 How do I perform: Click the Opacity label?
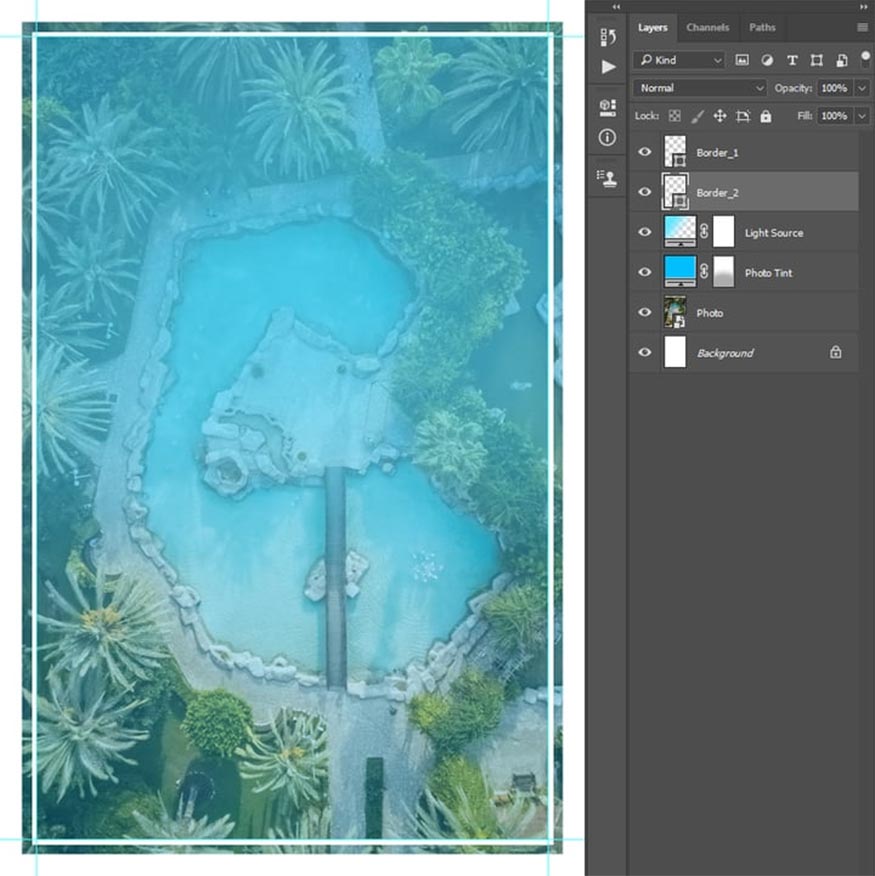pyautogui.click(x=793, y=88)
